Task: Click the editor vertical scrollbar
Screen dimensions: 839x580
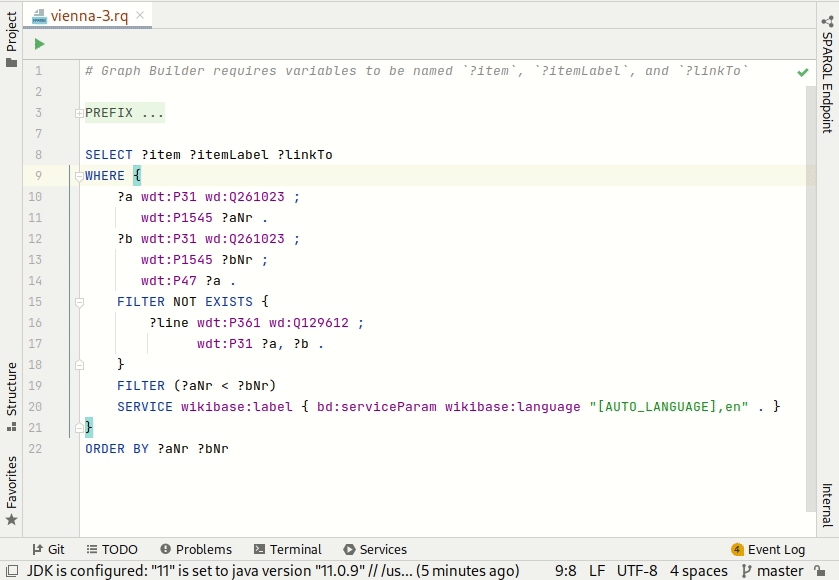Action: pyautogui.click(x=810, y=299)
